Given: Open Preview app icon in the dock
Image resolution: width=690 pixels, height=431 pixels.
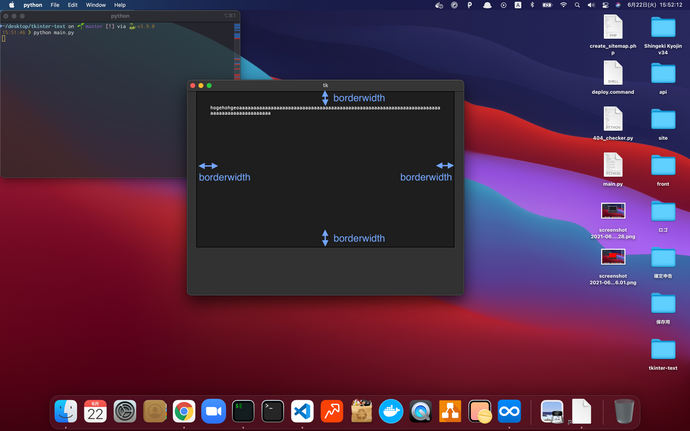Looking at the screenshot, I should point(552,411).
